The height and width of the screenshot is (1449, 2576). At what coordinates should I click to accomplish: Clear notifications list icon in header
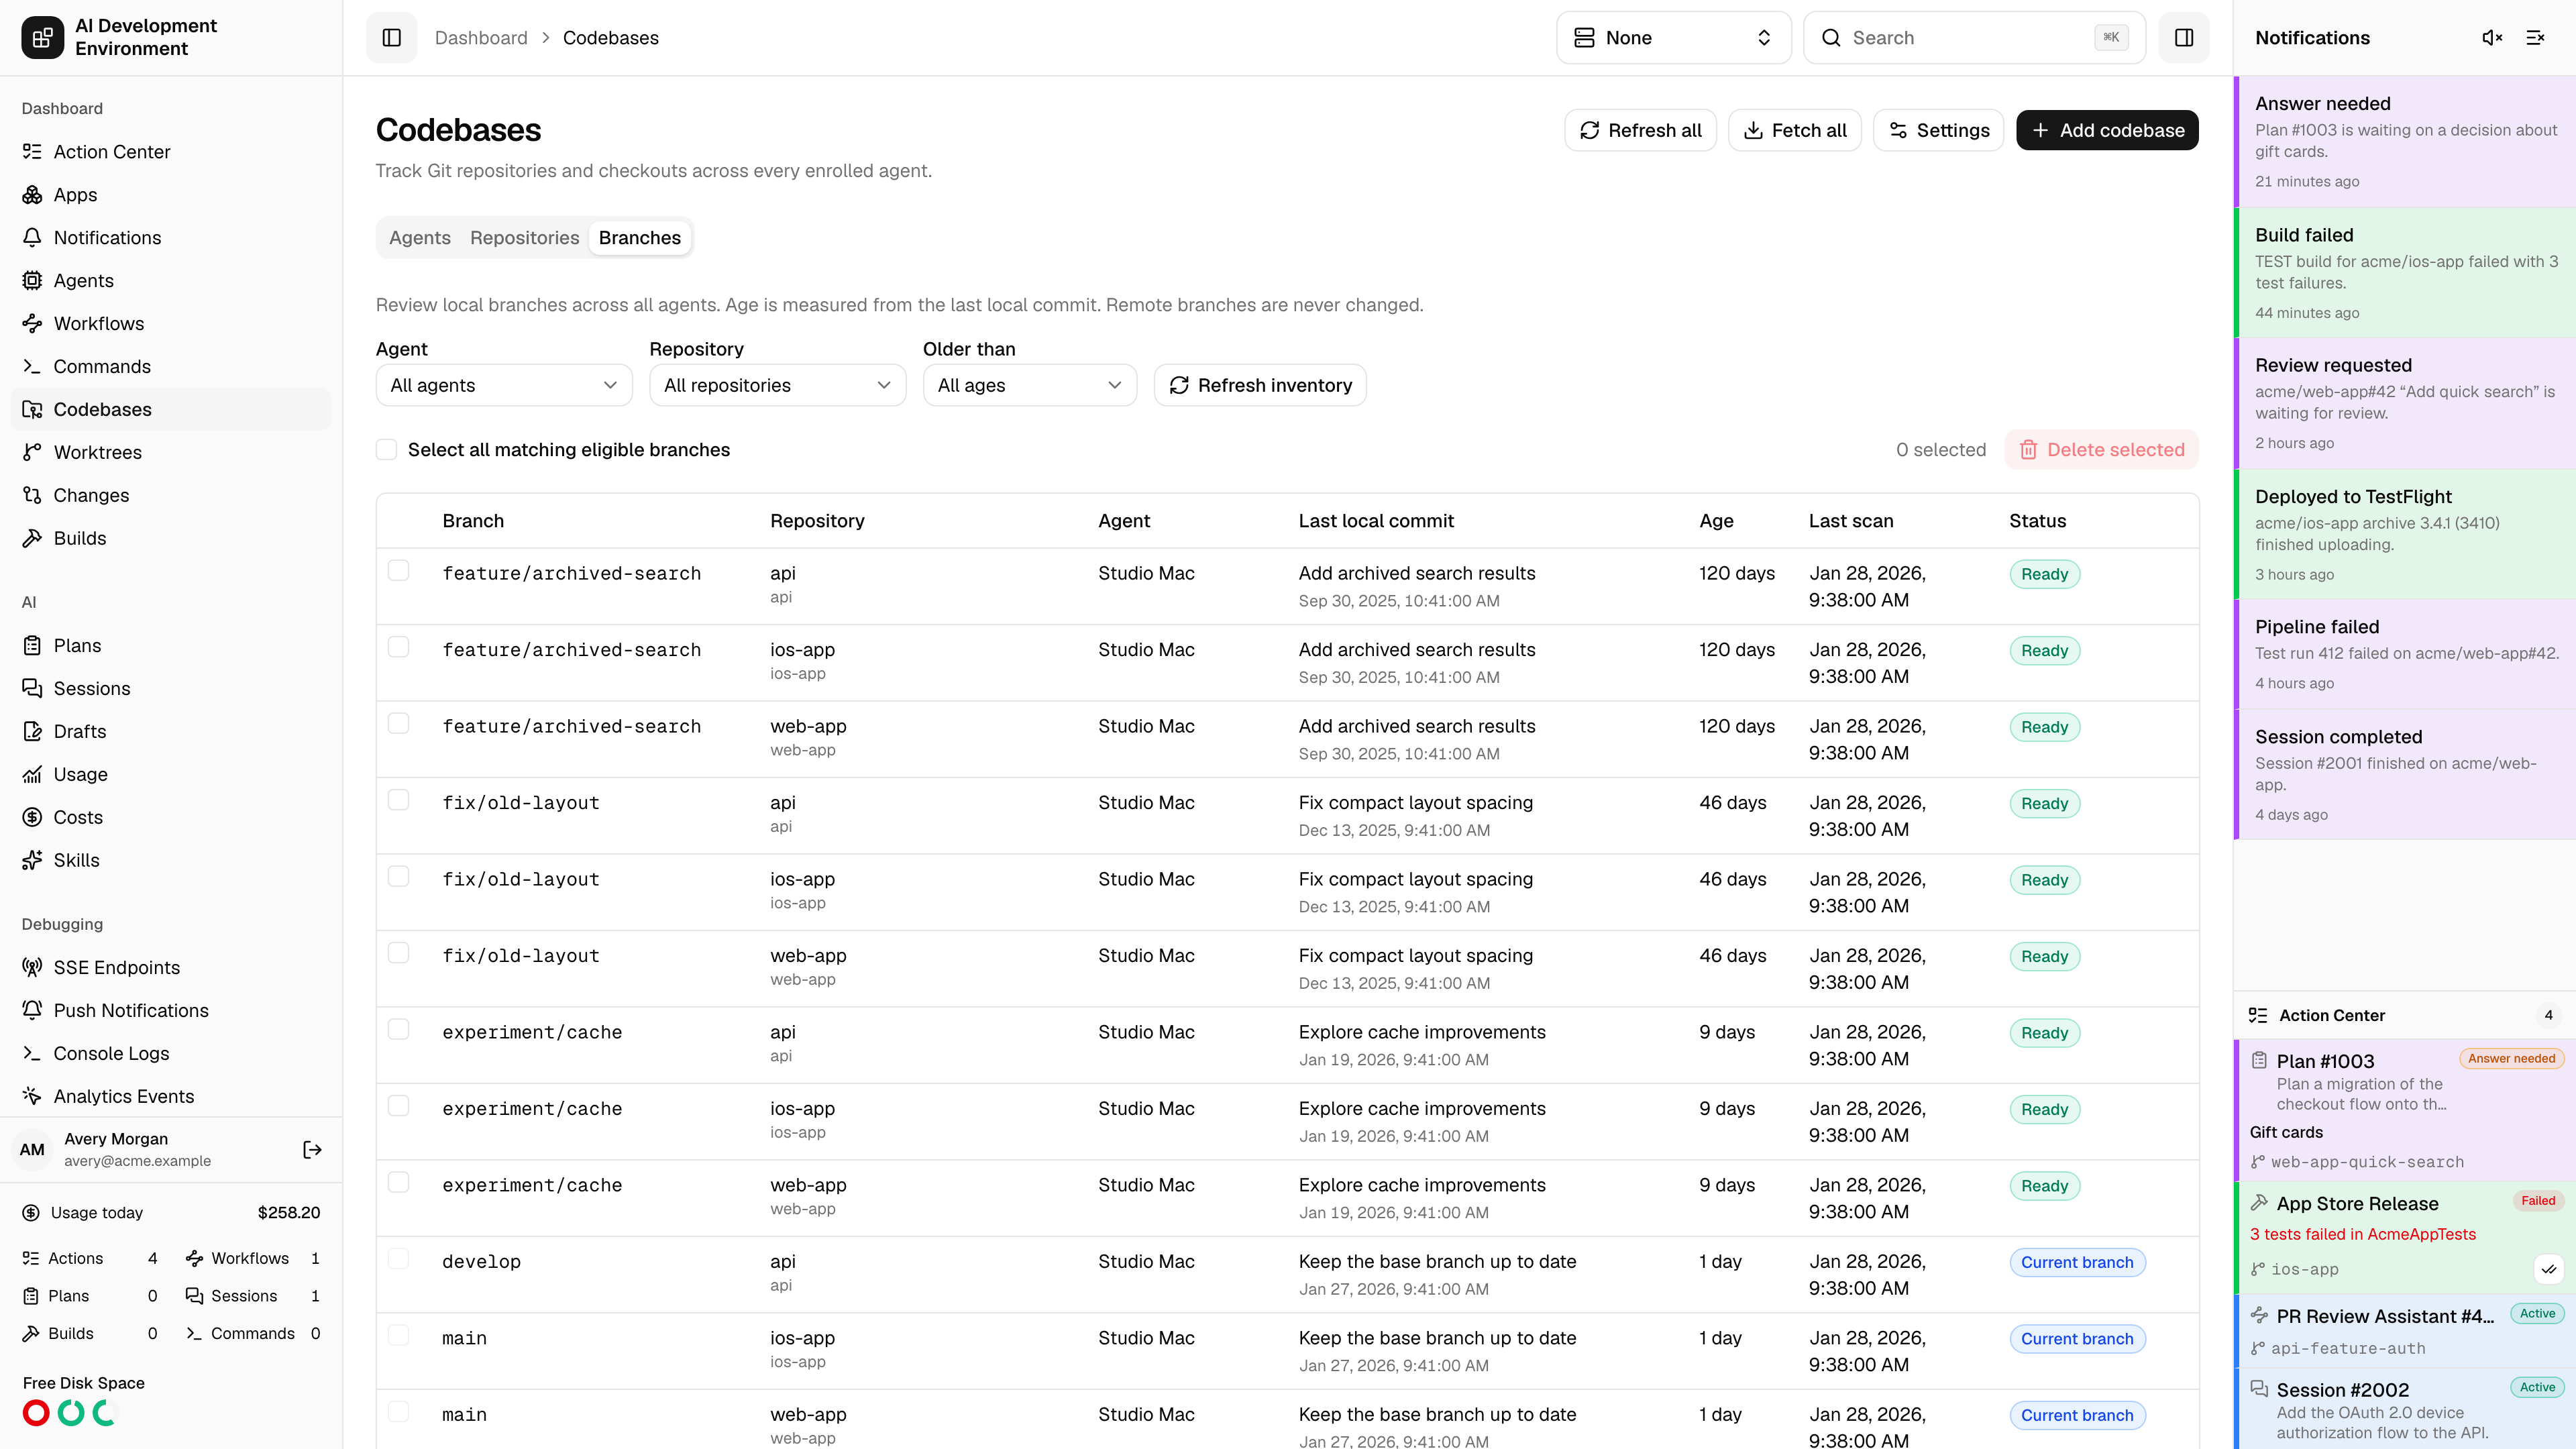(x=2535, y=38)
